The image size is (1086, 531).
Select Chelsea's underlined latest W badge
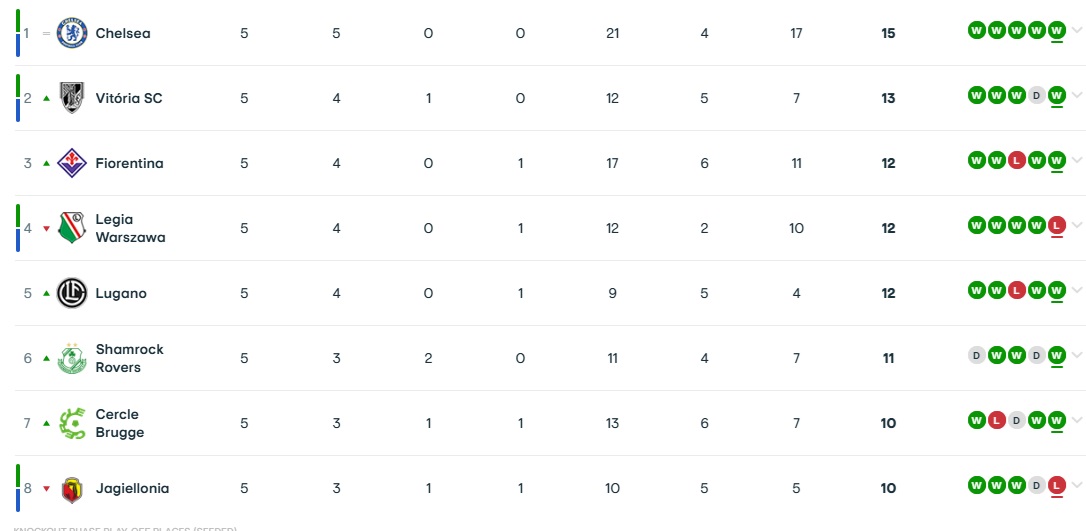pyautogui.click(x=1056, y=30)
